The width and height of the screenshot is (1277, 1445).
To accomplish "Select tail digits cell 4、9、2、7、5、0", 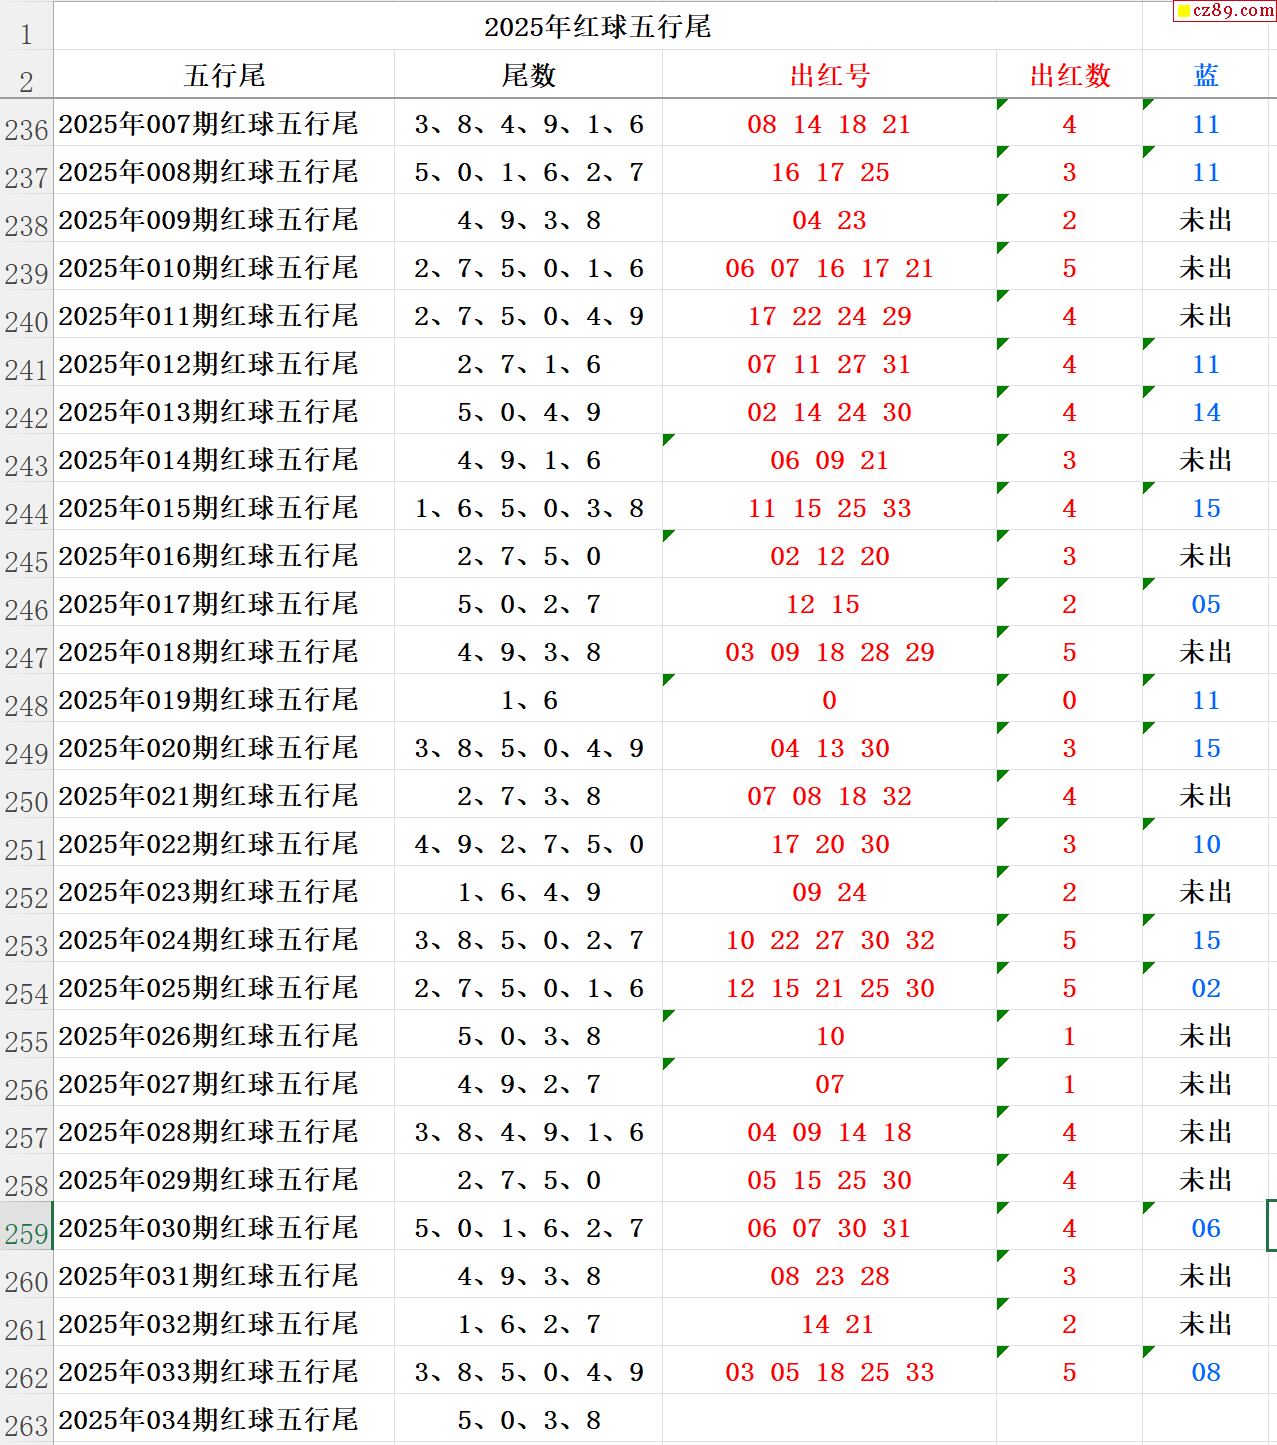I will coord(528,843).
